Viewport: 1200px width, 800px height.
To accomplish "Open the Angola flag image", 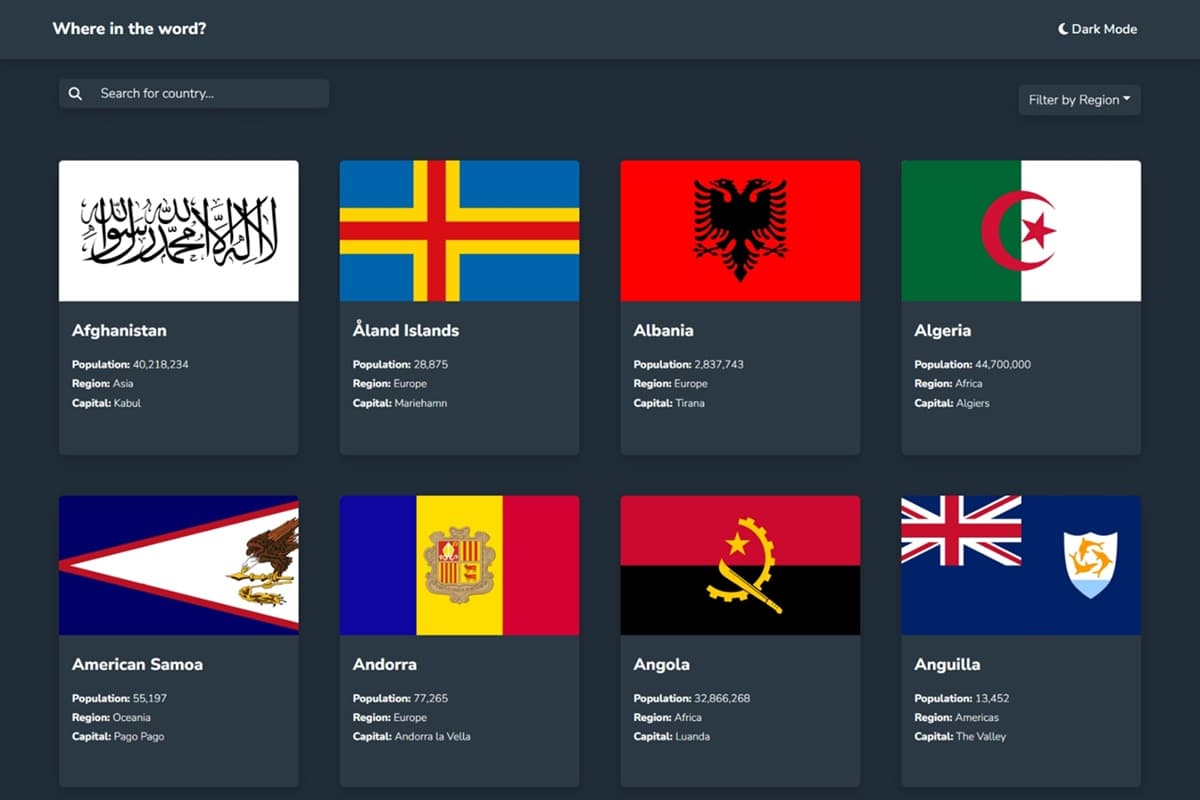I will point(740,565).
